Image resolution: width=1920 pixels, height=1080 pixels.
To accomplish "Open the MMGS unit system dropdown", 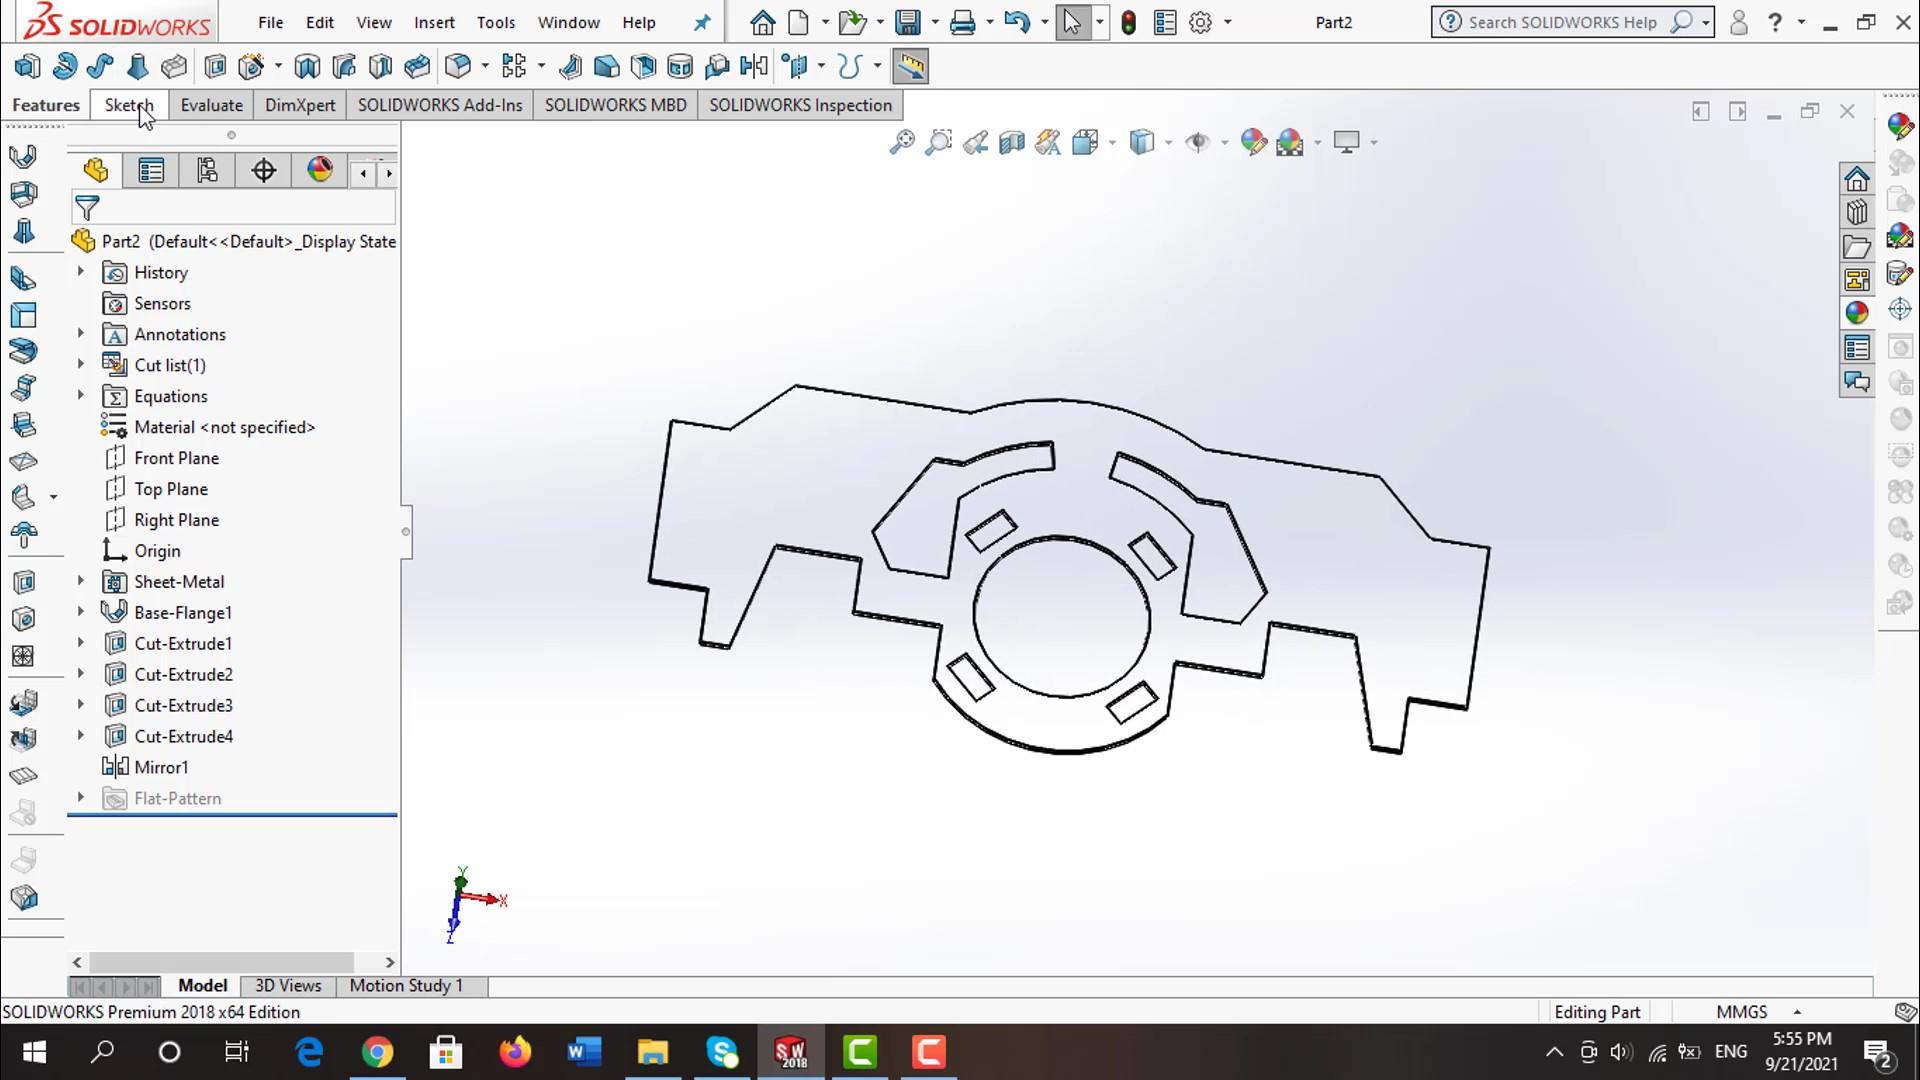I will (1797, 1012).
